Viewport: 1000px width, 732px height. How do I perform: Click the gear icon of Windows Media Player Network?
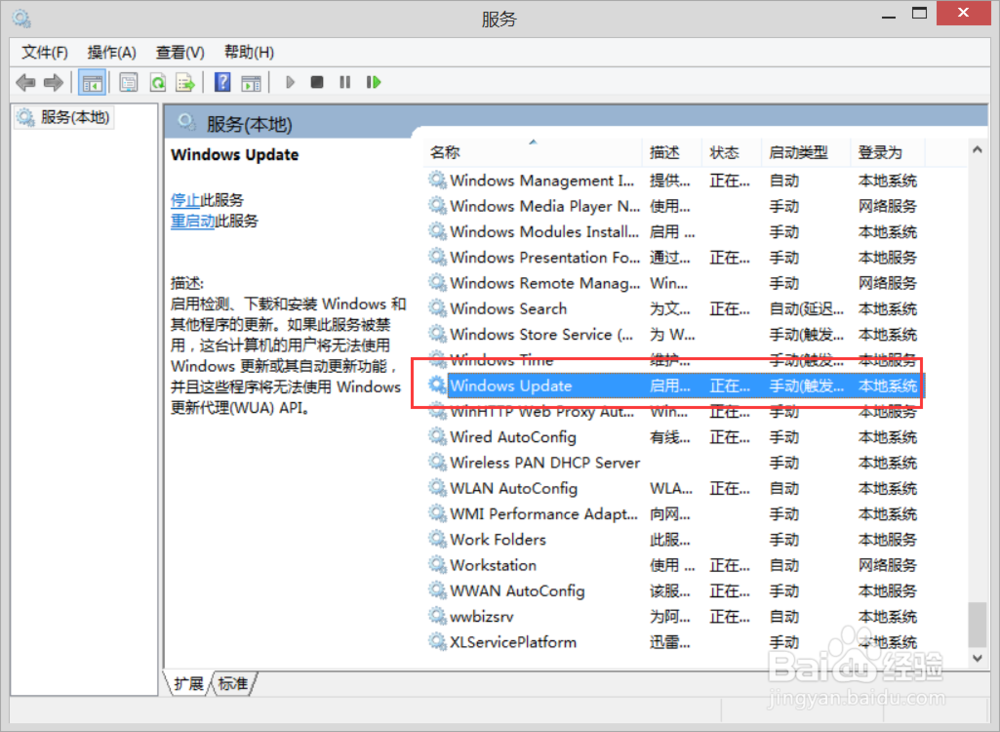click(x=438, y=206)
